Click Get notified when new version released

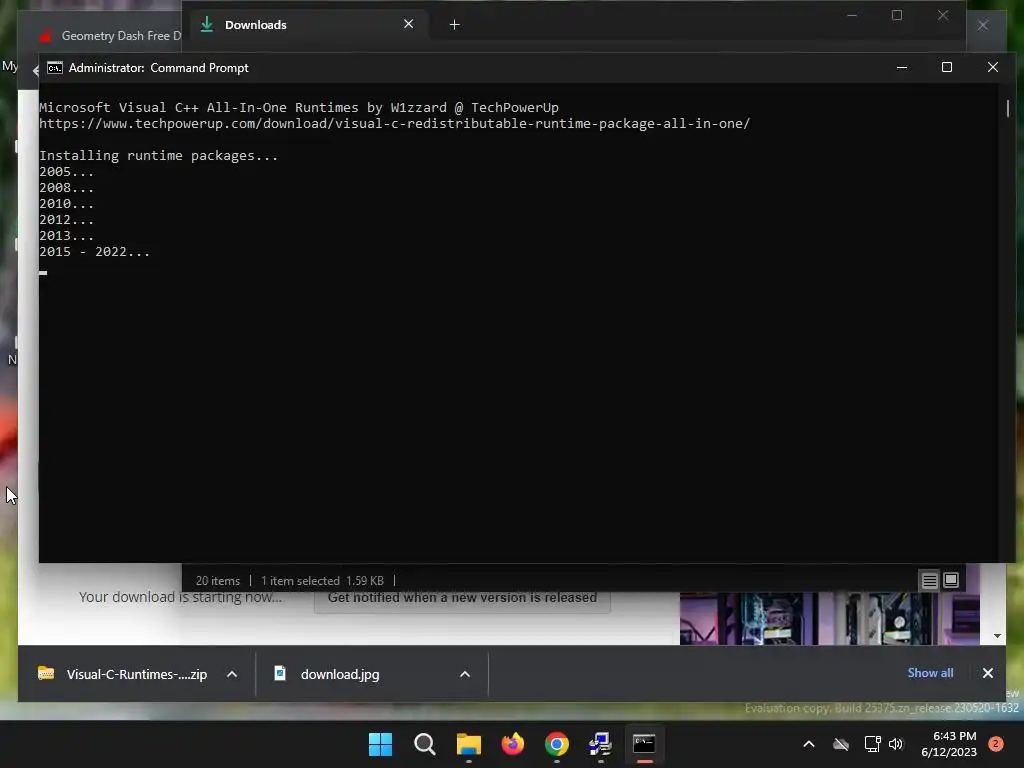click(x=462, y=598)
